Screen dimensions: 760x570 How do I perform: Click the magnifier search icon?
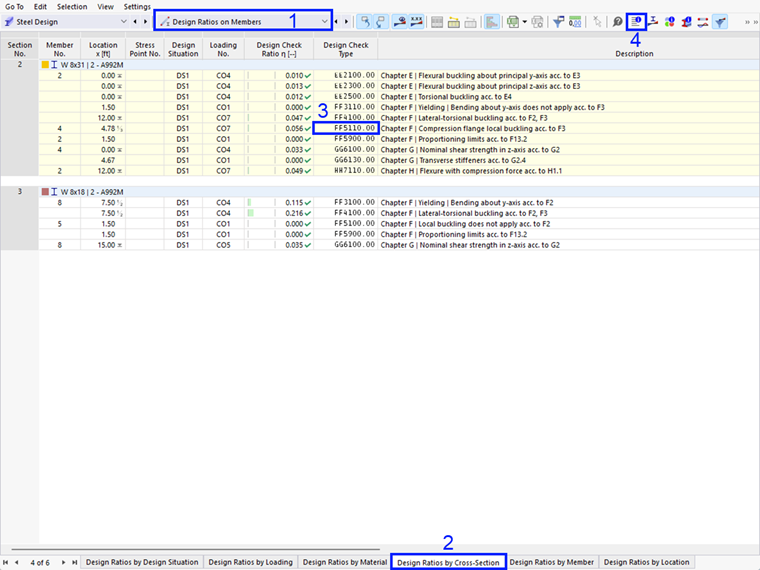point(617,22)
